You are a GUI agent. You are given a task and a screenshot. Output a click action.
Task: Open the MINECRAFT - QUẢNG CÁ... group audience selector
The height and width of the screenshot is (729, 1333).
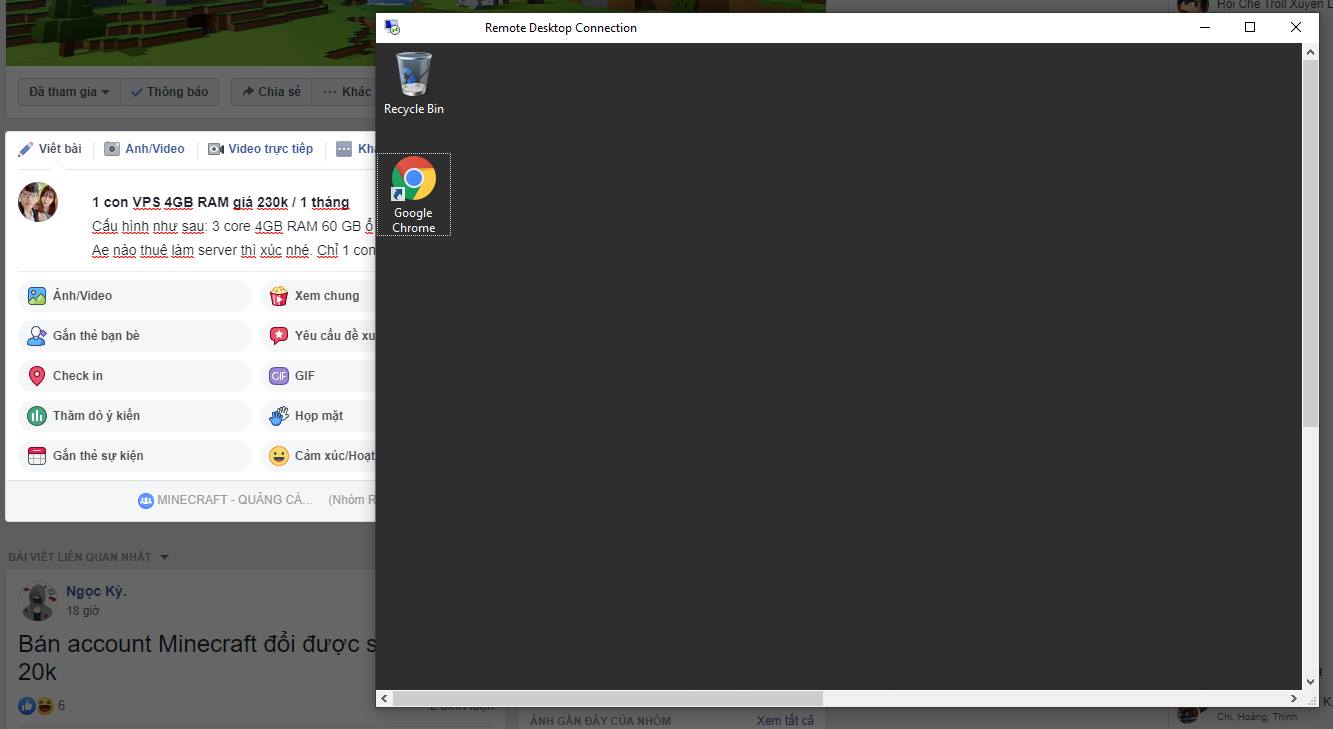226,500
